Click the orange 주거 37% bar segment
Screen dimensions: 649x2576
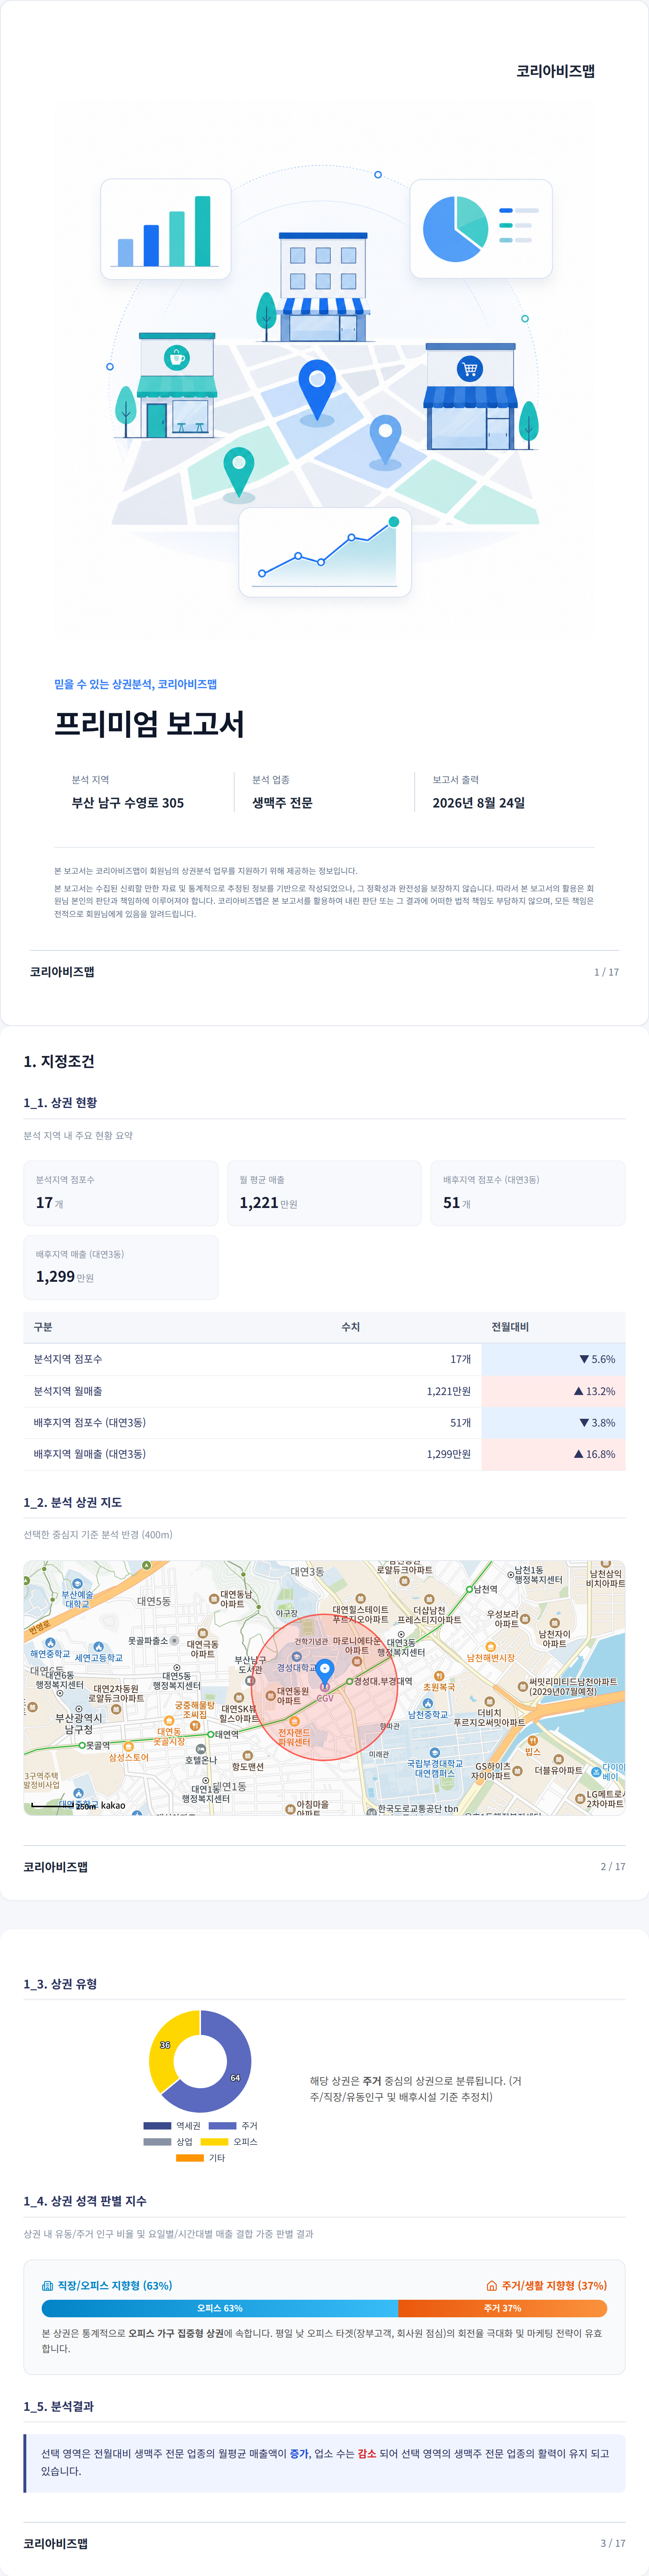point(502,2308)
